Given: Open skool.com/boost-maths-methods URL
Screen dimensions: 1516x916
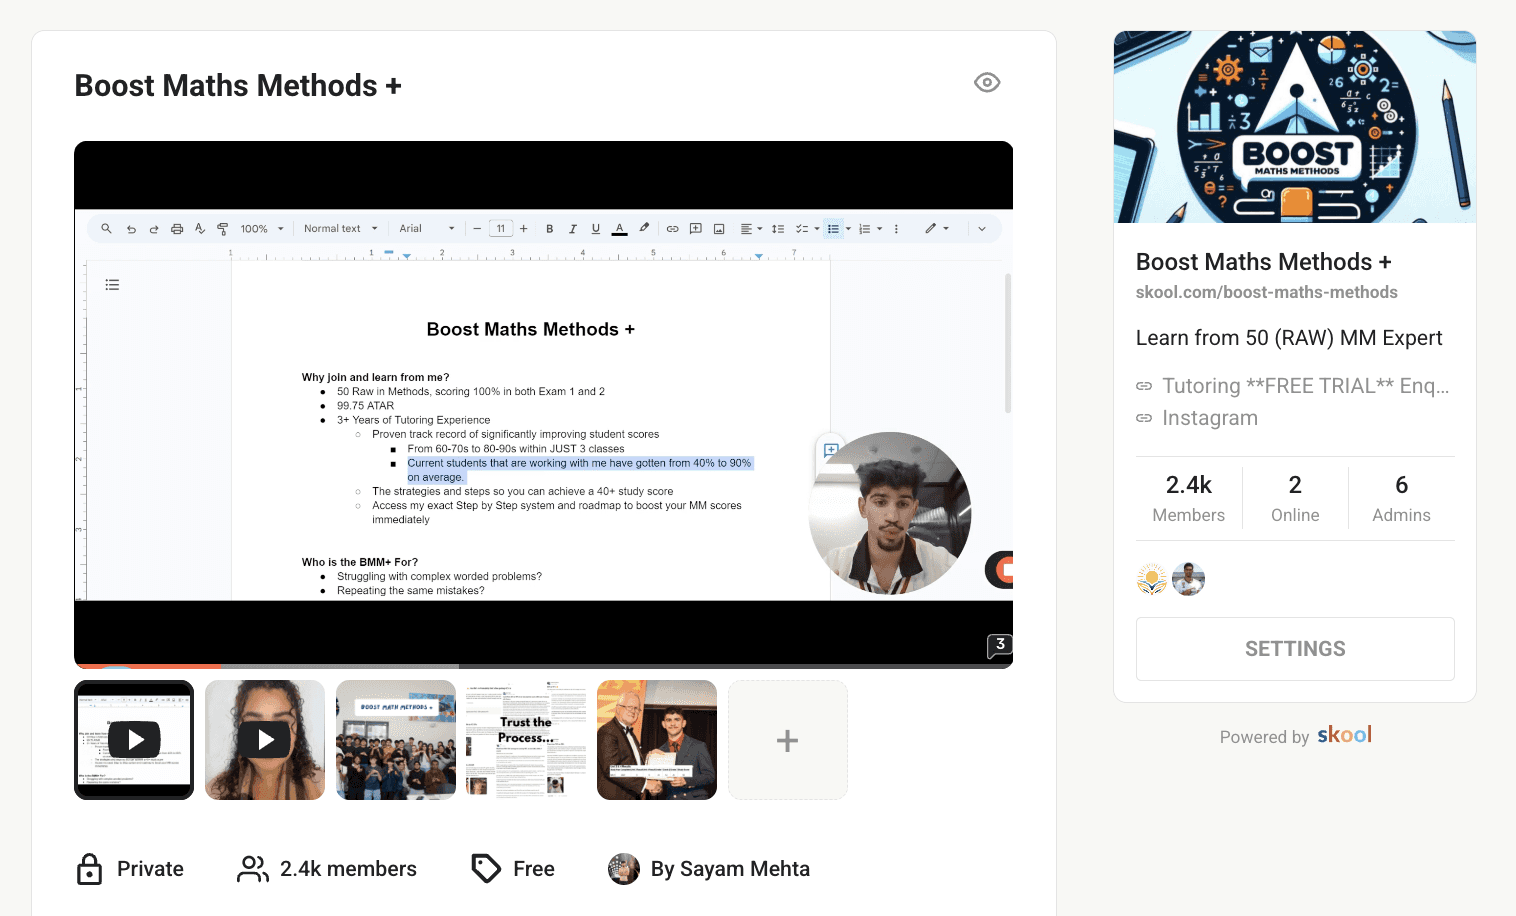Looking at the screenshot, I should pyautogui.click(x=1267, y=292).
